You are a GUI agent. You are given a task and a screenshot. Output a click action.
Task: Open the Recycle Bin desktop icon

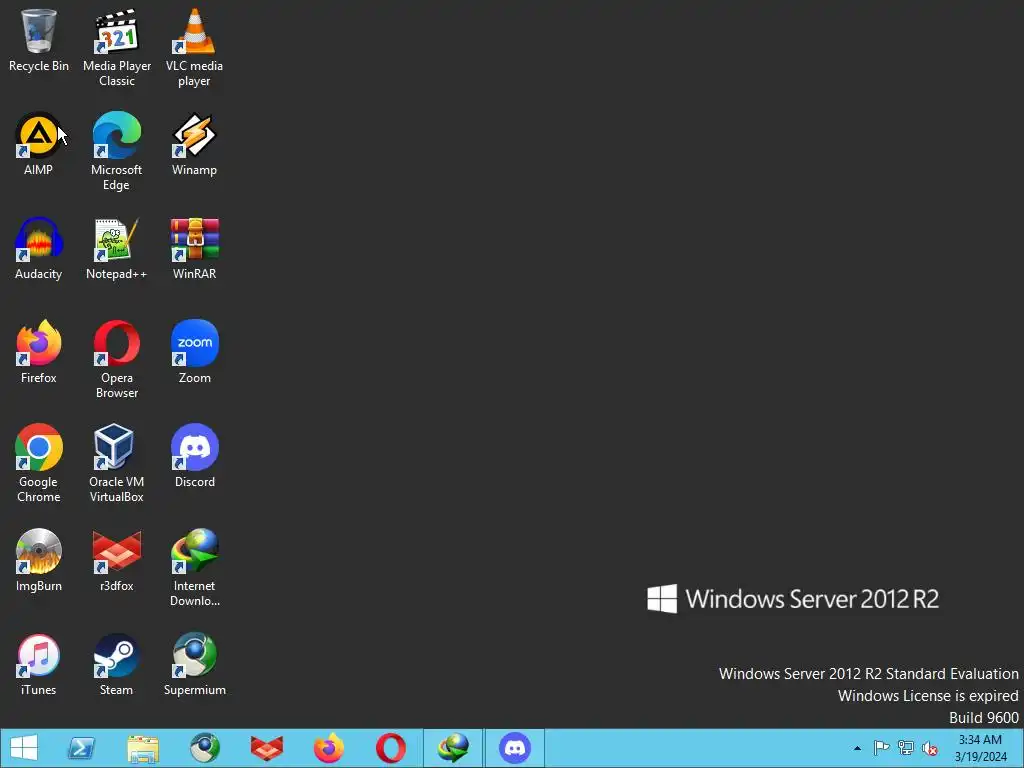[x=39, y=40]
